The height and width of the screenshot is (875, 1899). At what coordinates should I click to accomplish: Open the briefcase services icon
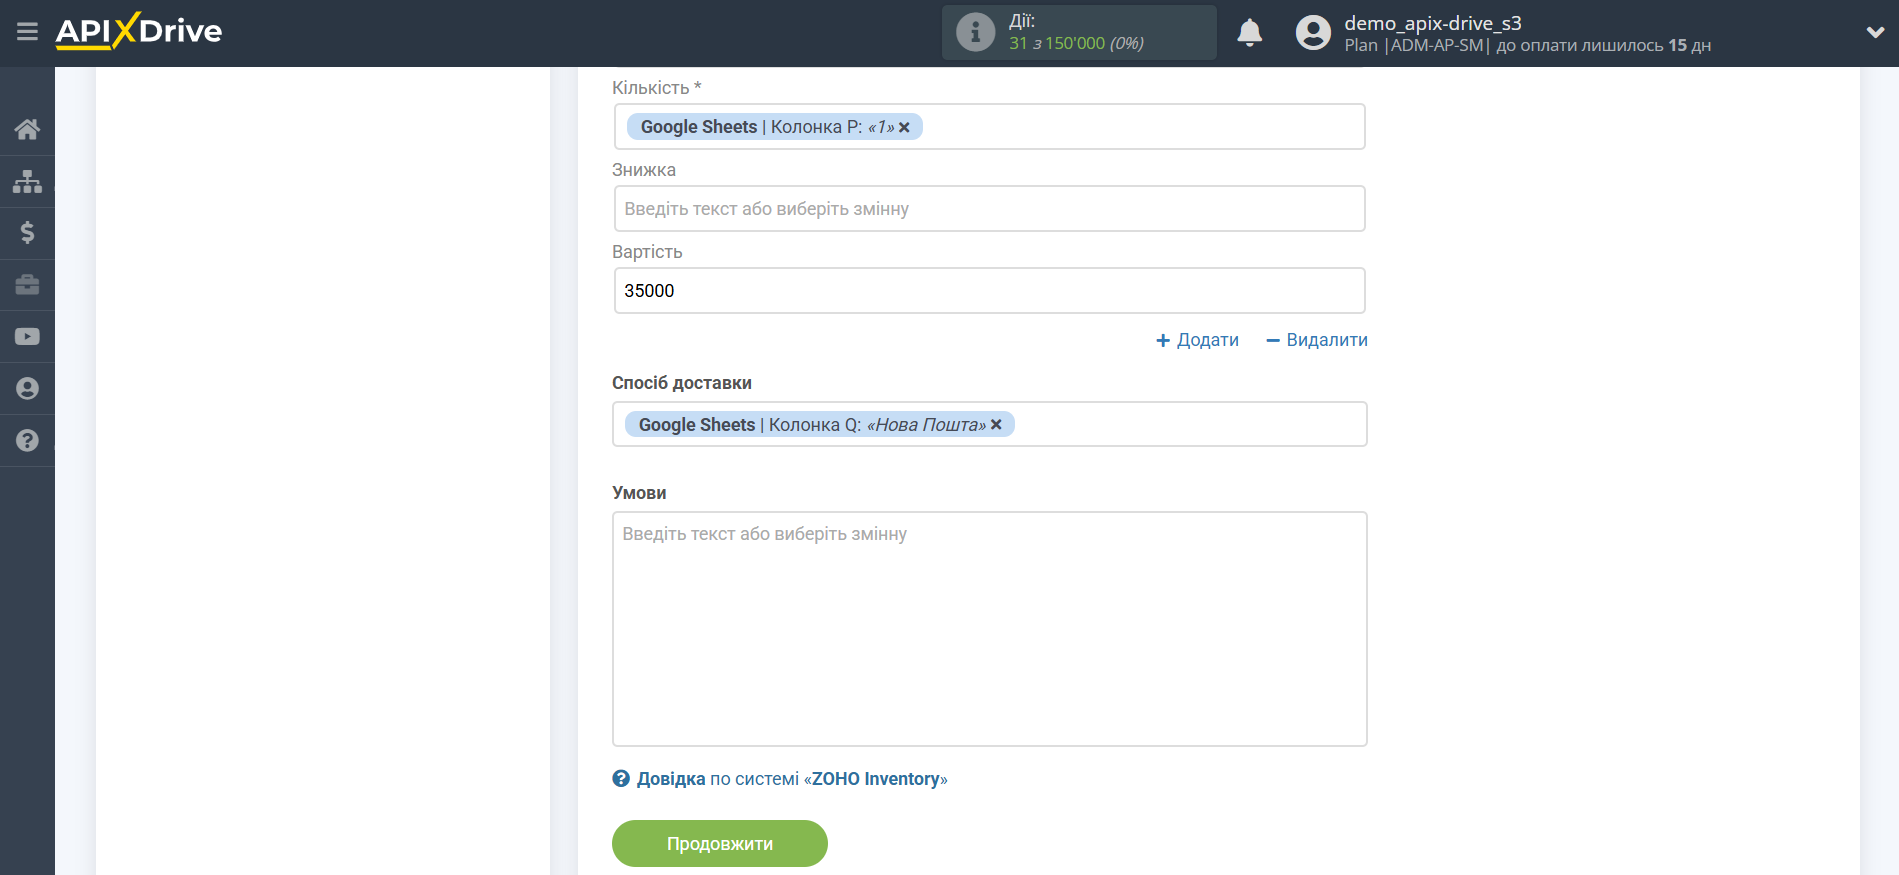point(27,285)
